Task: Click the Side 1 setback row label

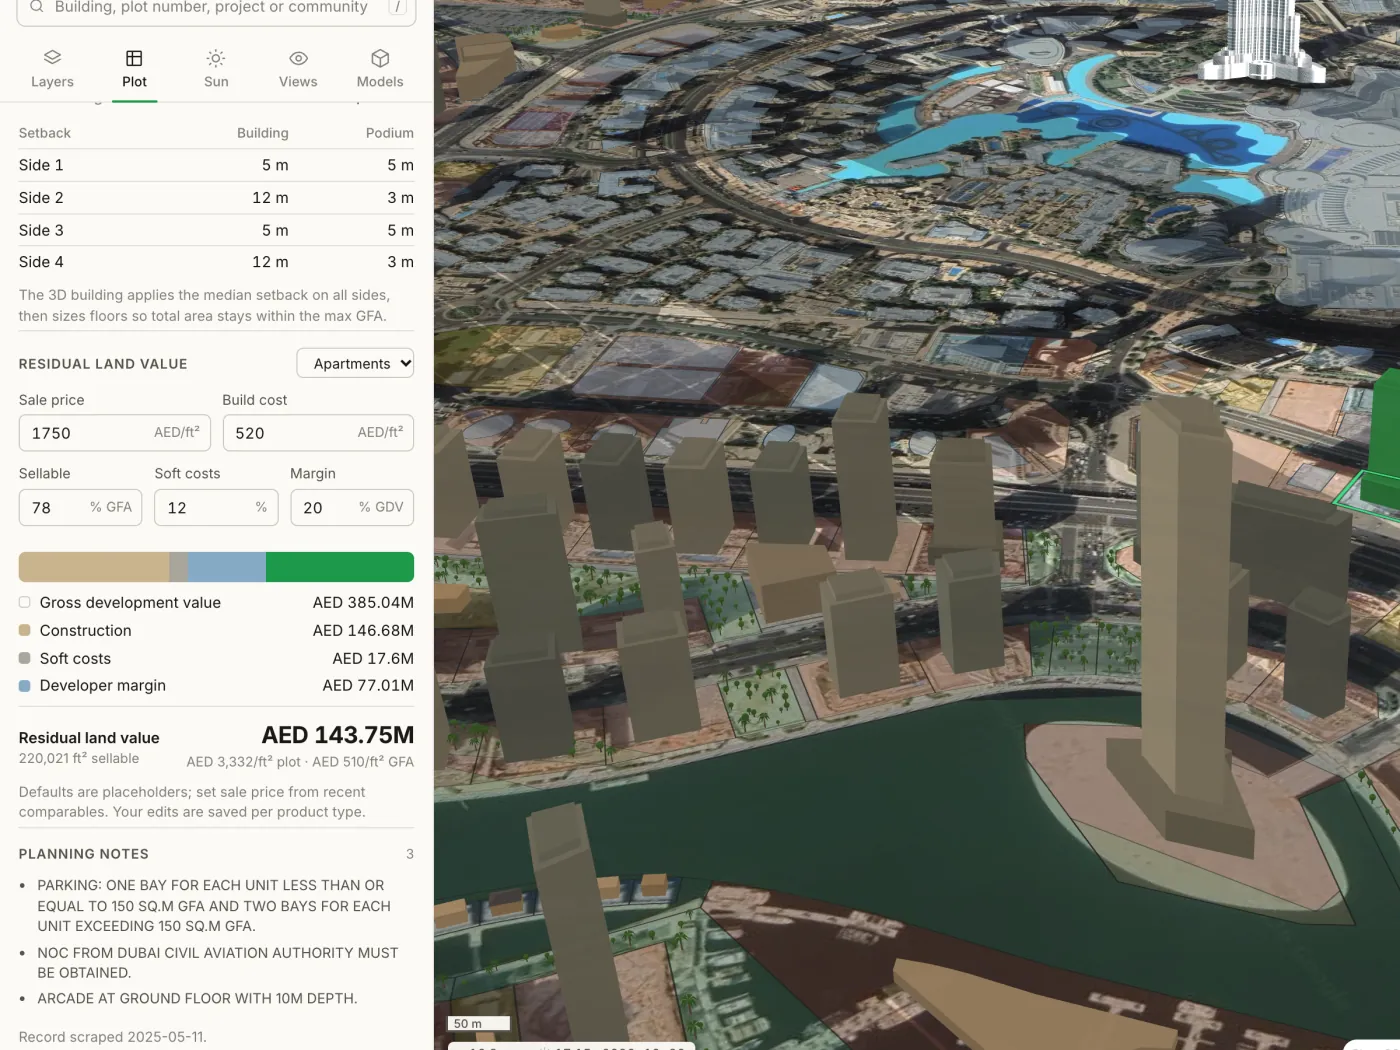Action: pyautogui.click(x=41, y=165)
